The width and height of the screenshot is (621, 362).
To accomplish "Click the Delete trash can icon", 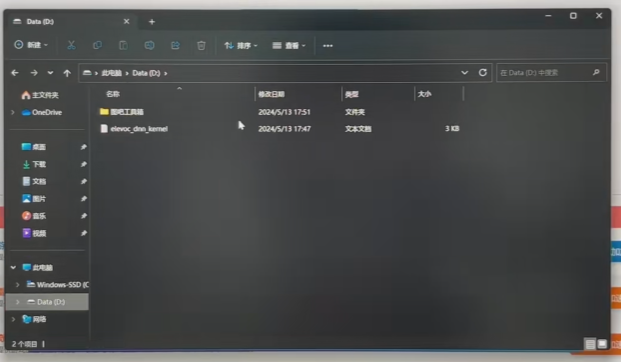I will coord(201,45).
